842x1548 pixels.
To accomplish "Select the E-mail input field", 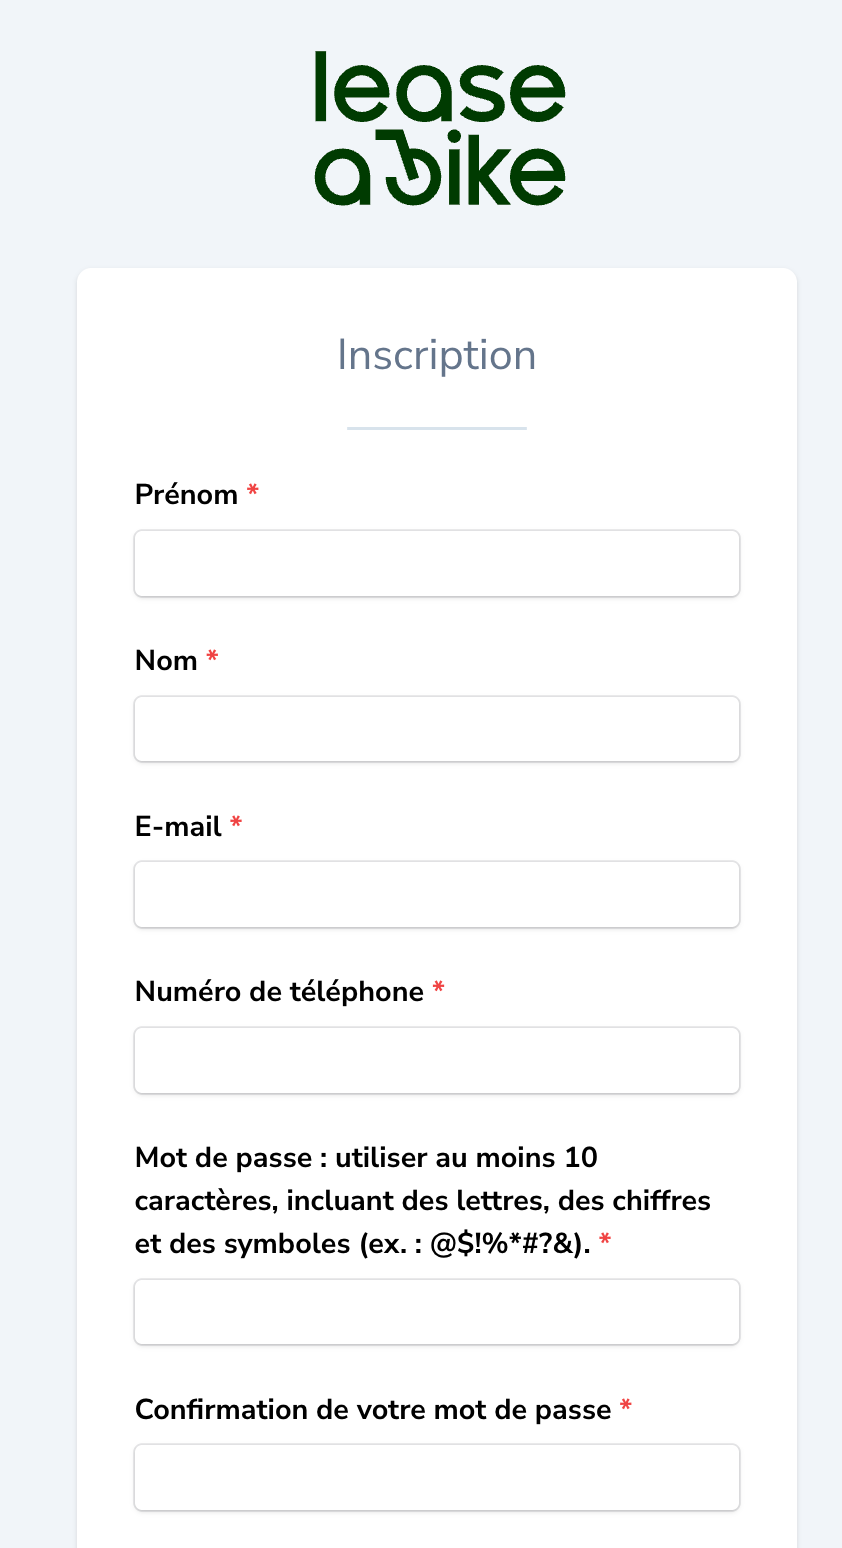I will click(x=437, y=894).
